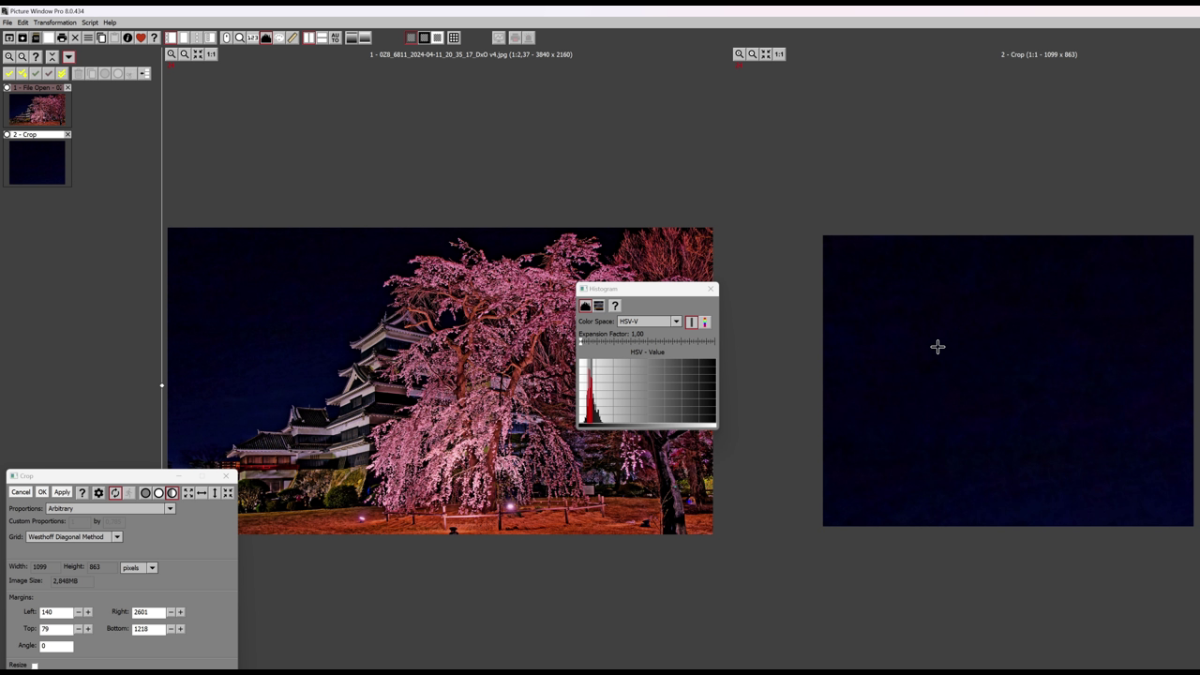The height and width of the screenshot is (675, 1200).
Task: Open the Proportions dropdown set to Arbitrary
Action: pyautogui.click(x=169, y=509)
